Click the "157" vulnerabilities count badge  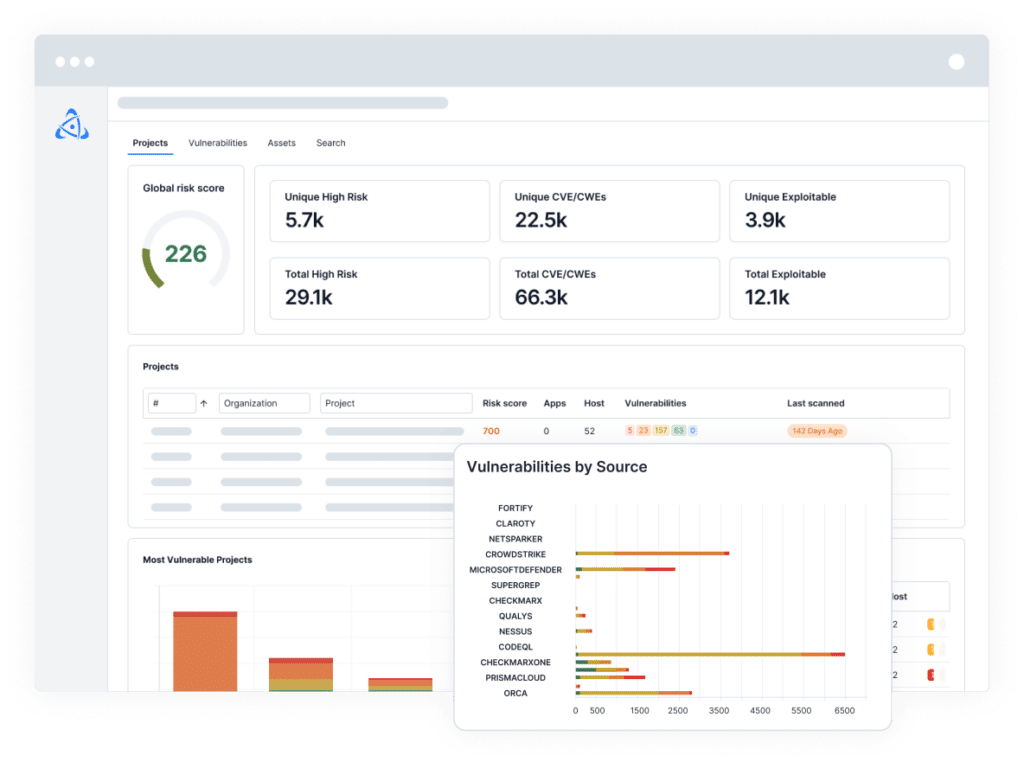click(x=660, y=430)
